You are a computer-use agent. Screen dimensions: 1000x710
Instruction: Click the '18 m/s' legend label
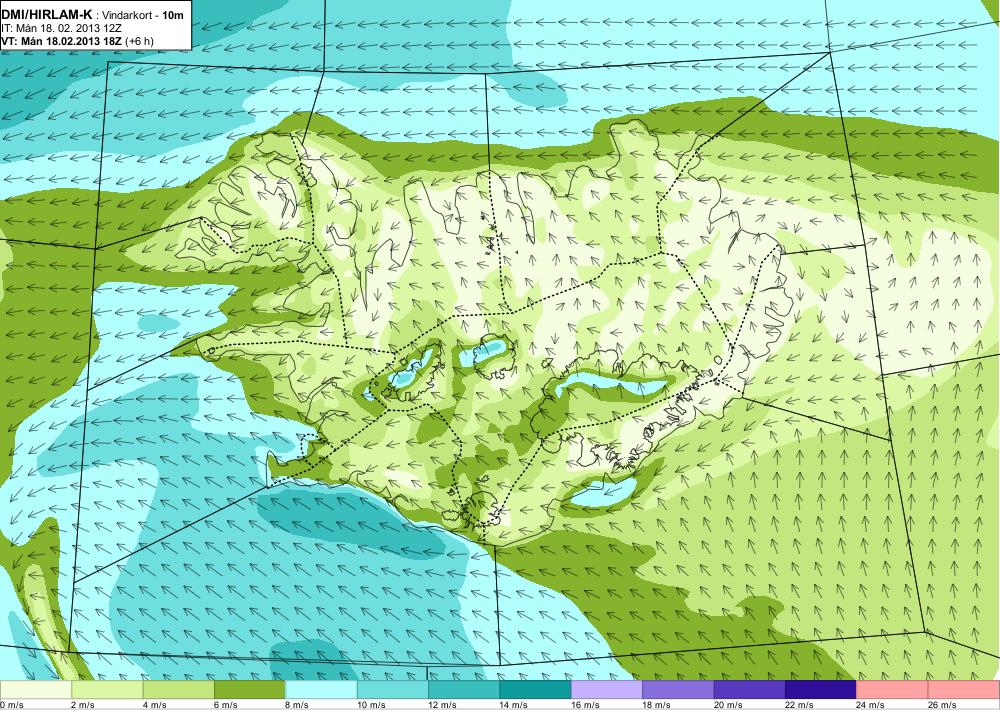(x=656, y=705)
